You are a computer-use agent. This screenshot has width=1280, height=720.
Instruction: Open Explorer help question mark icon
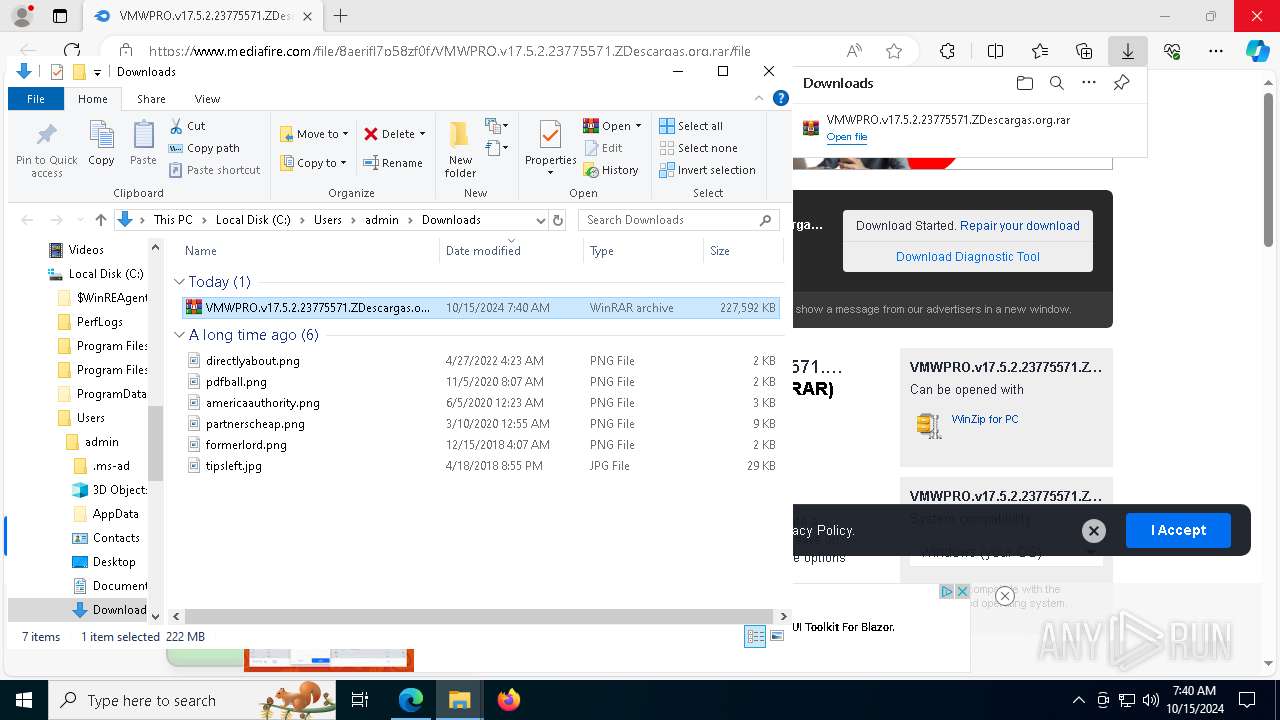point(782,98)
